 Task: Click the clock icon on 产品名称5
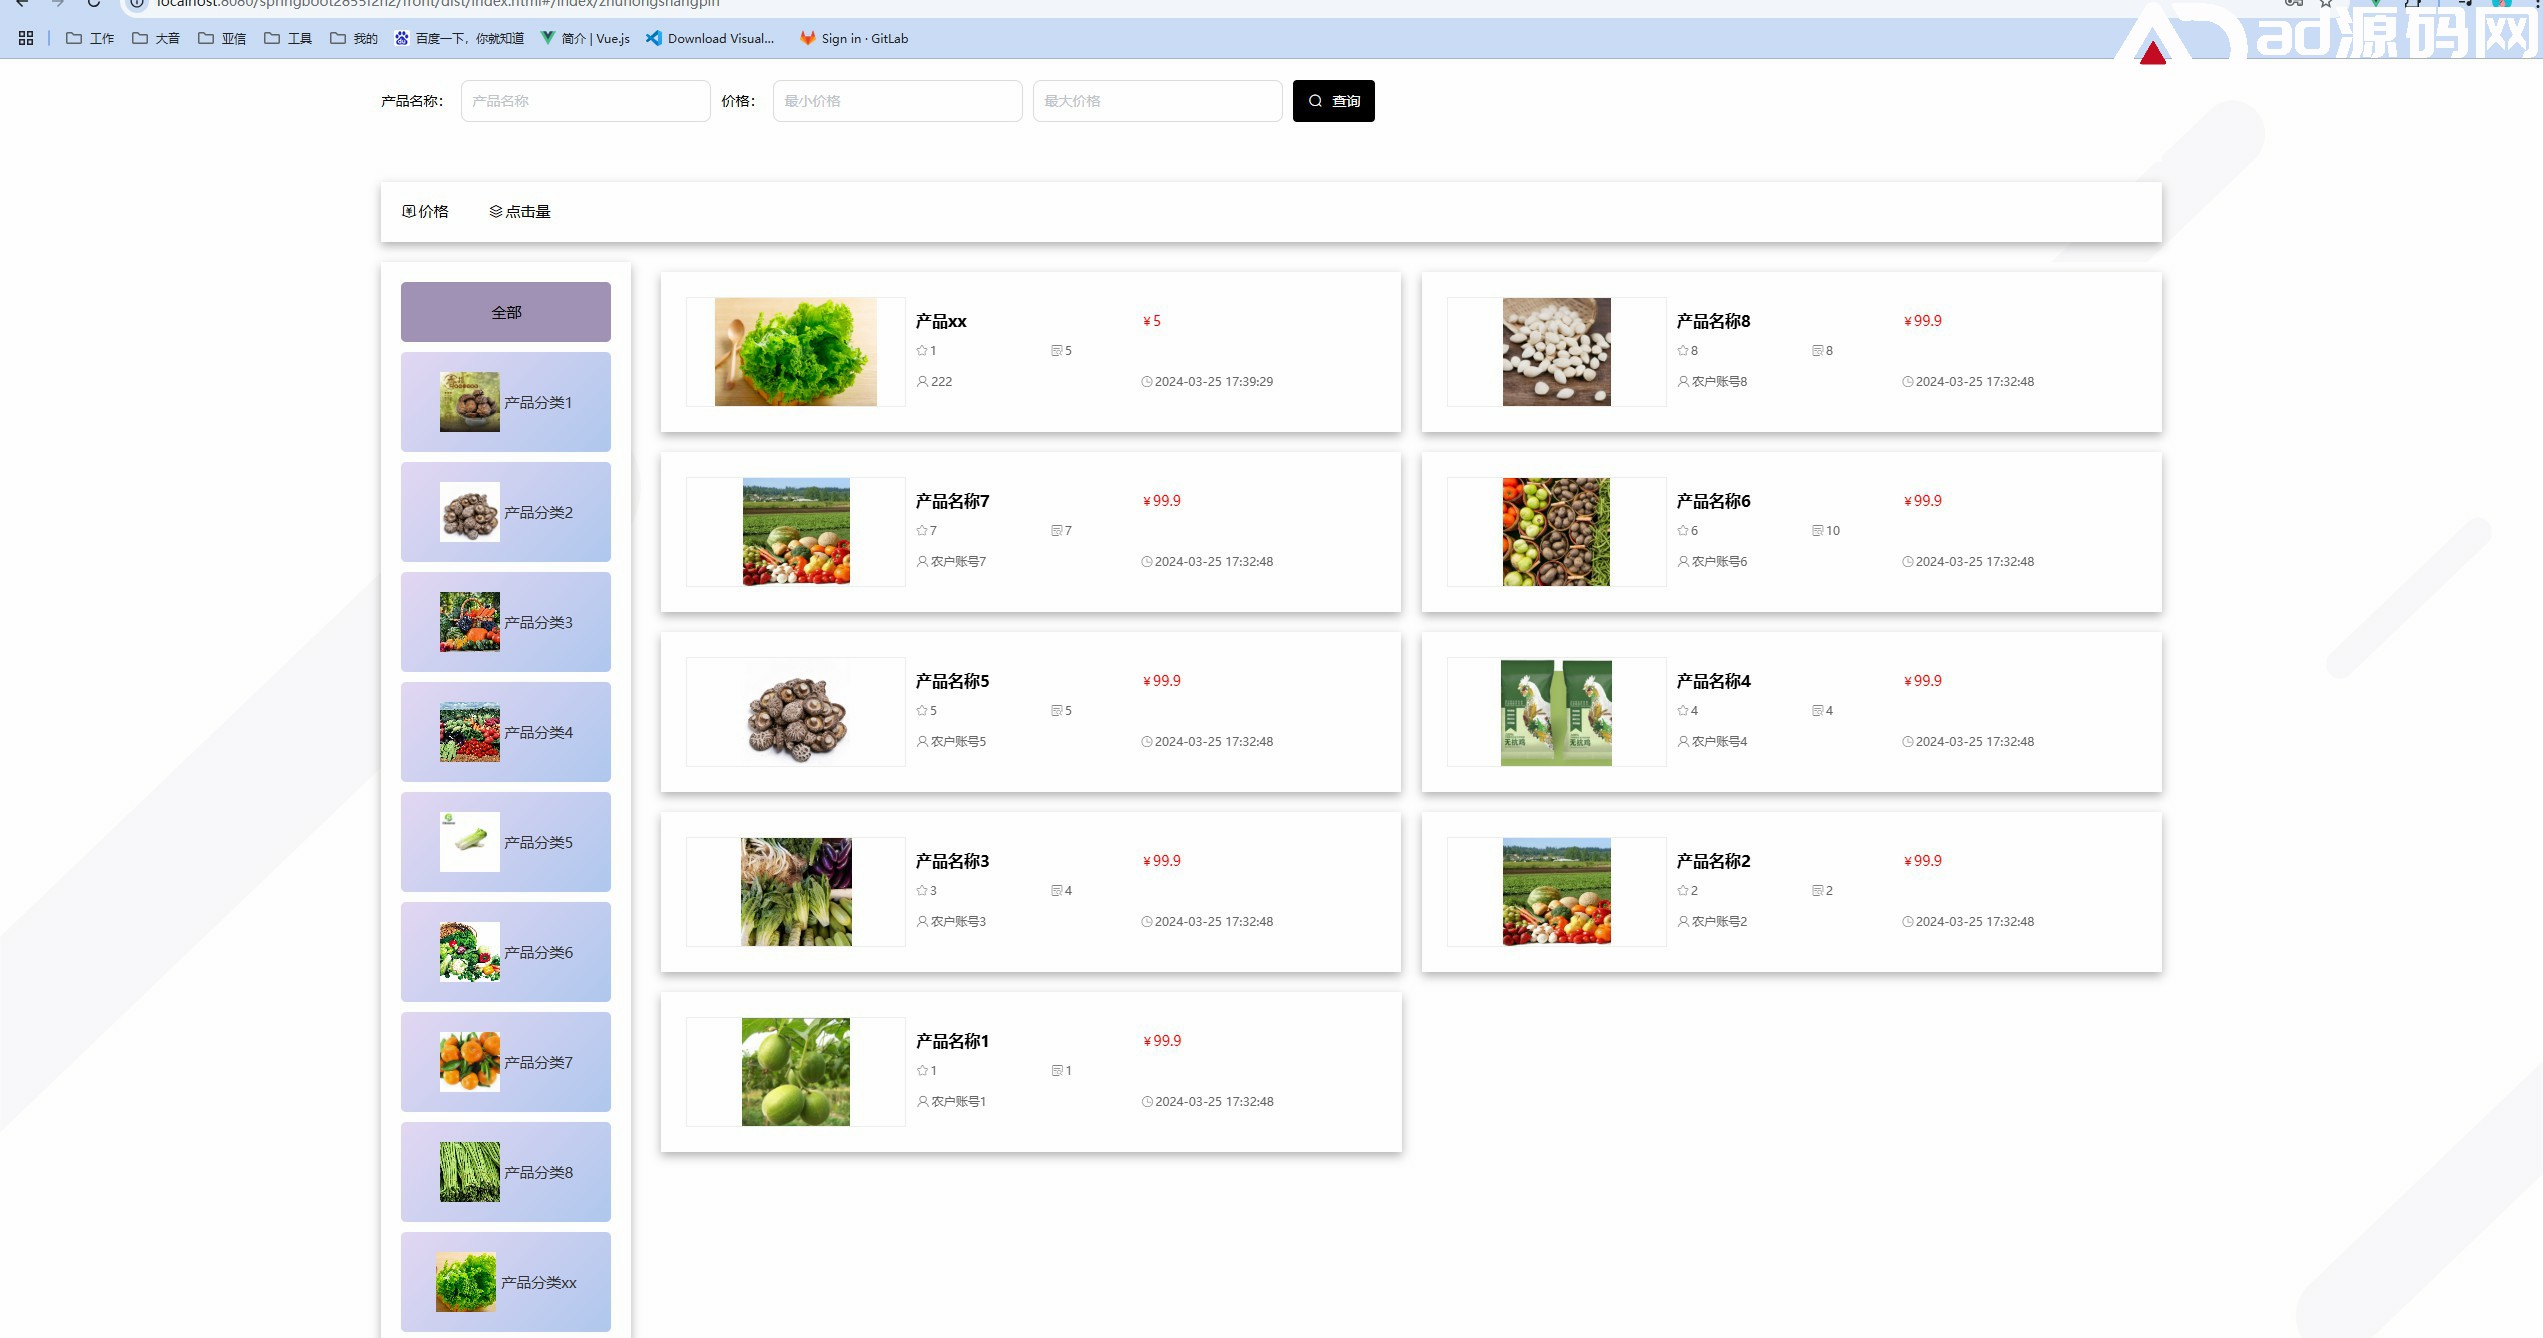click(1147, 742)
